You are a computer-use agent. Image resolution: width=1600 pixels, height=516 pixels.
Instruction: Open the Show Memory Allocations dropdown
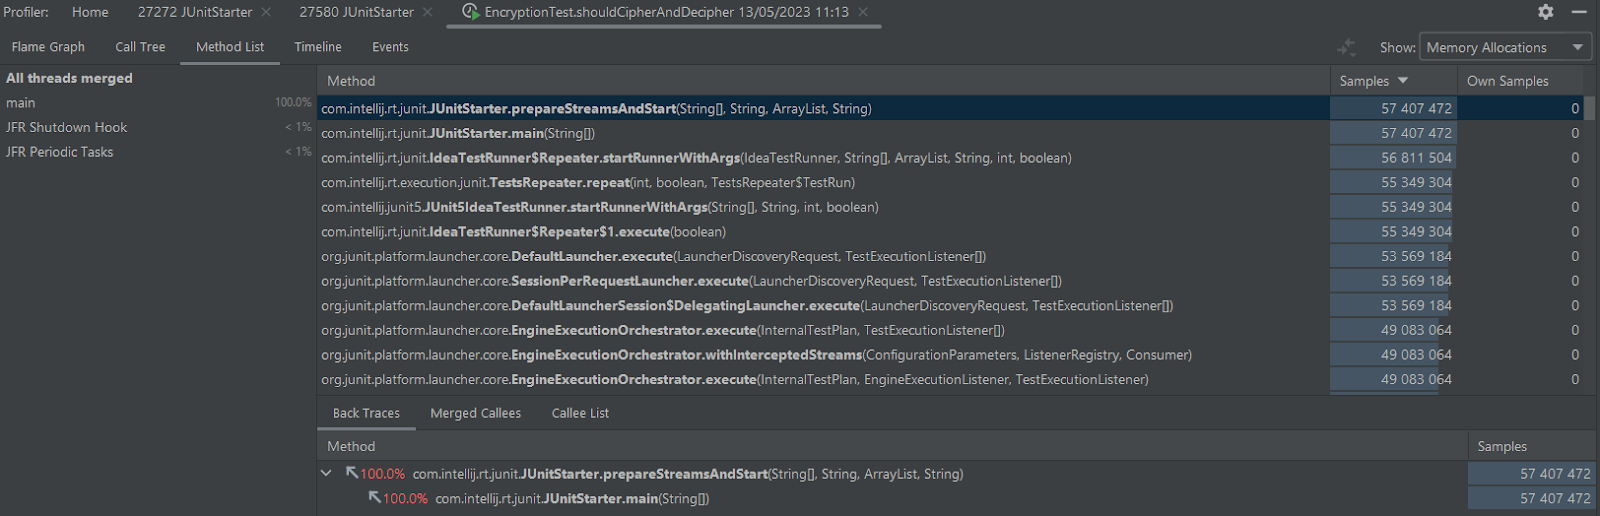1506,47
